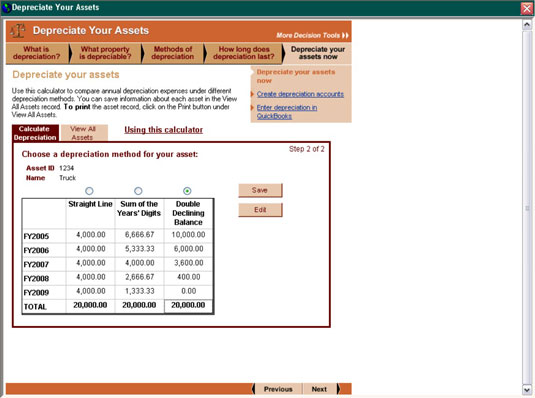The height and width of the screenshot is (398, 535).
Task: Close the Depreciate Your Assets window
Action: point(526,8)
